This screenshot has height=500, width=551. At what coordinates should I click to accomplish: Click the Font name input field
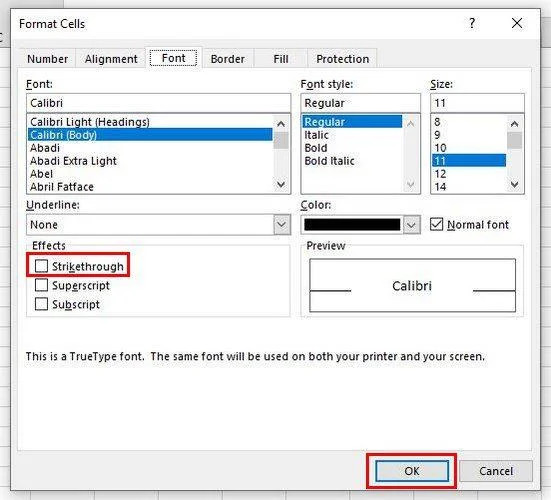coord(158,103)
